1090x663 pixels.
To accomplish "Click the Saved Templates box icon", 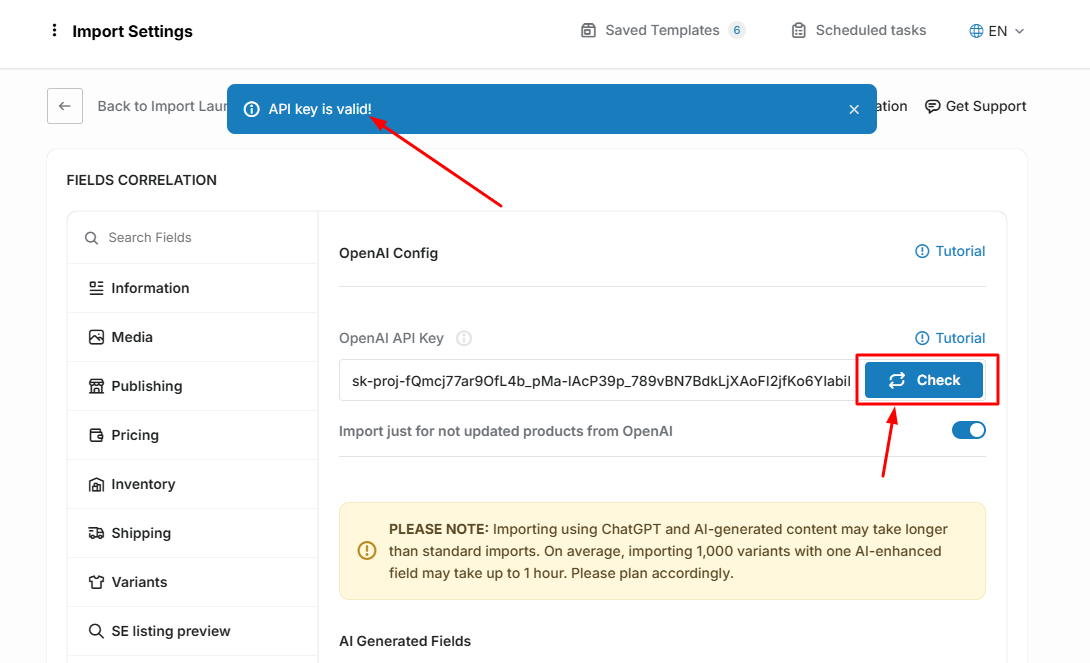I will point(588,31).
